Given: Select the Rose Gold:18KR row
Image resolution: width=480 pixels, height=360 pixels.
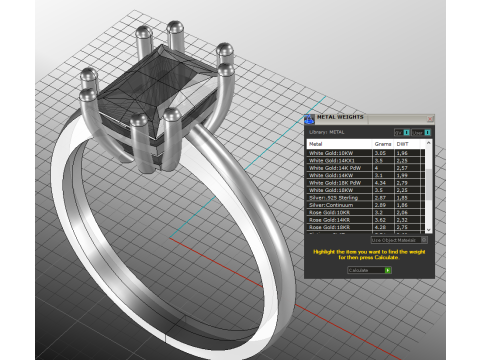Looking at the screenshot, I should click(366, 227).
